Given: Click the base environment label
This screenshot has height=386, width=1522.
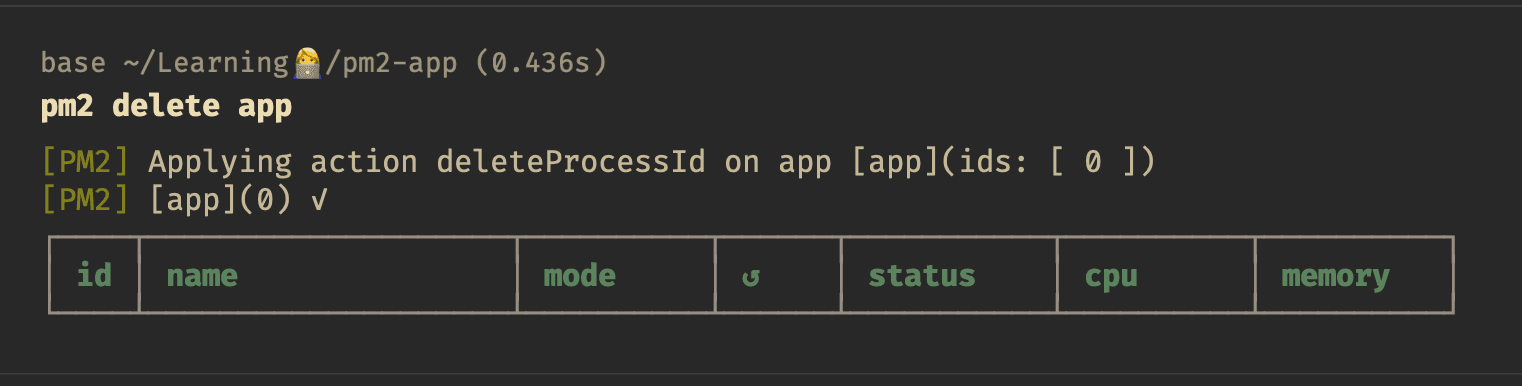Looking at the screenshot, I should (73, 64).
